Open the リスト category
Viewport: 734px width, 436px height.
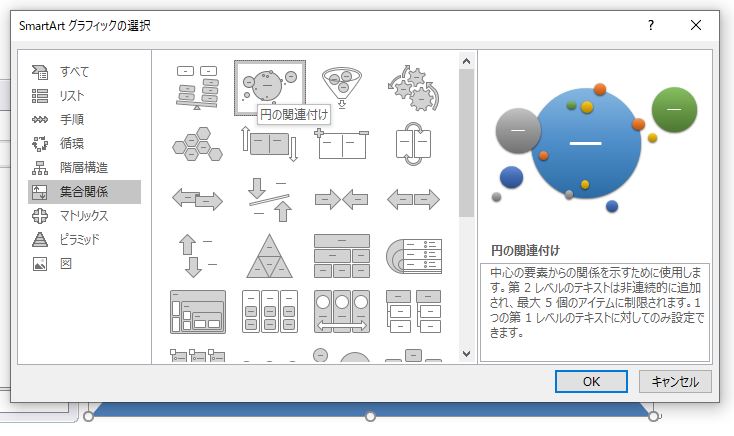tap(84, 96)
